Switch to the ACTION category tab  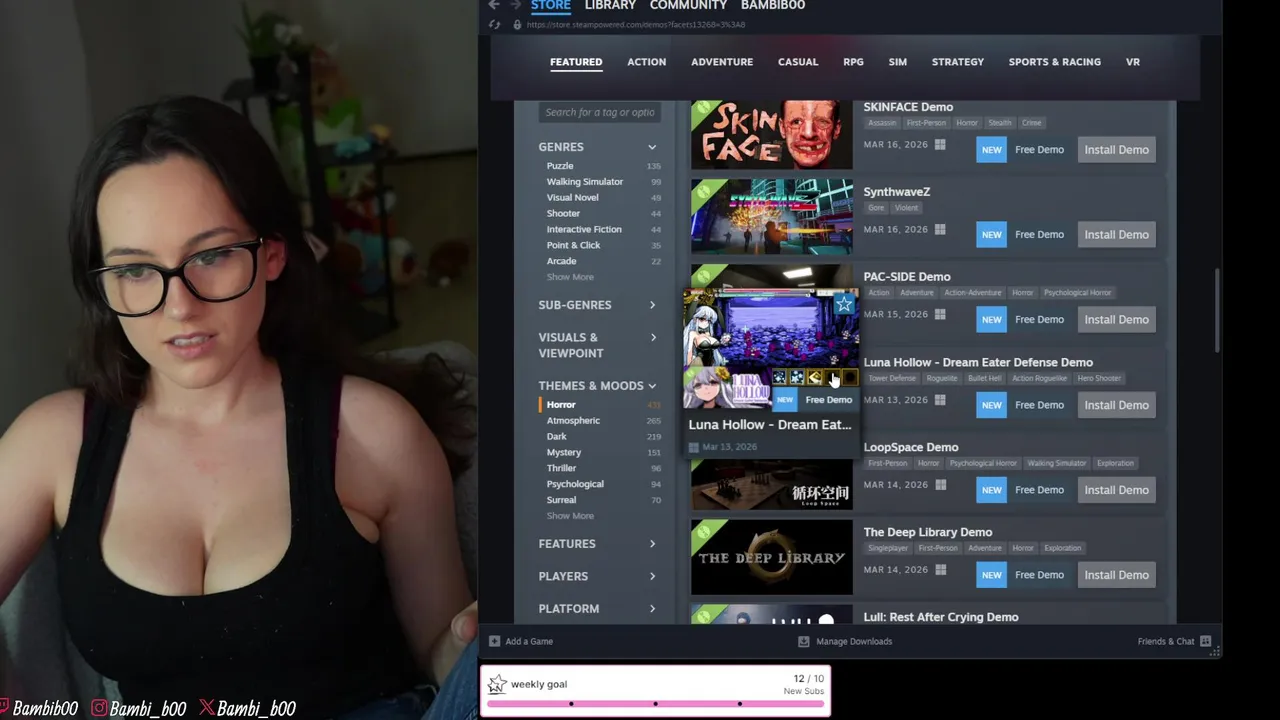point(646,62)
